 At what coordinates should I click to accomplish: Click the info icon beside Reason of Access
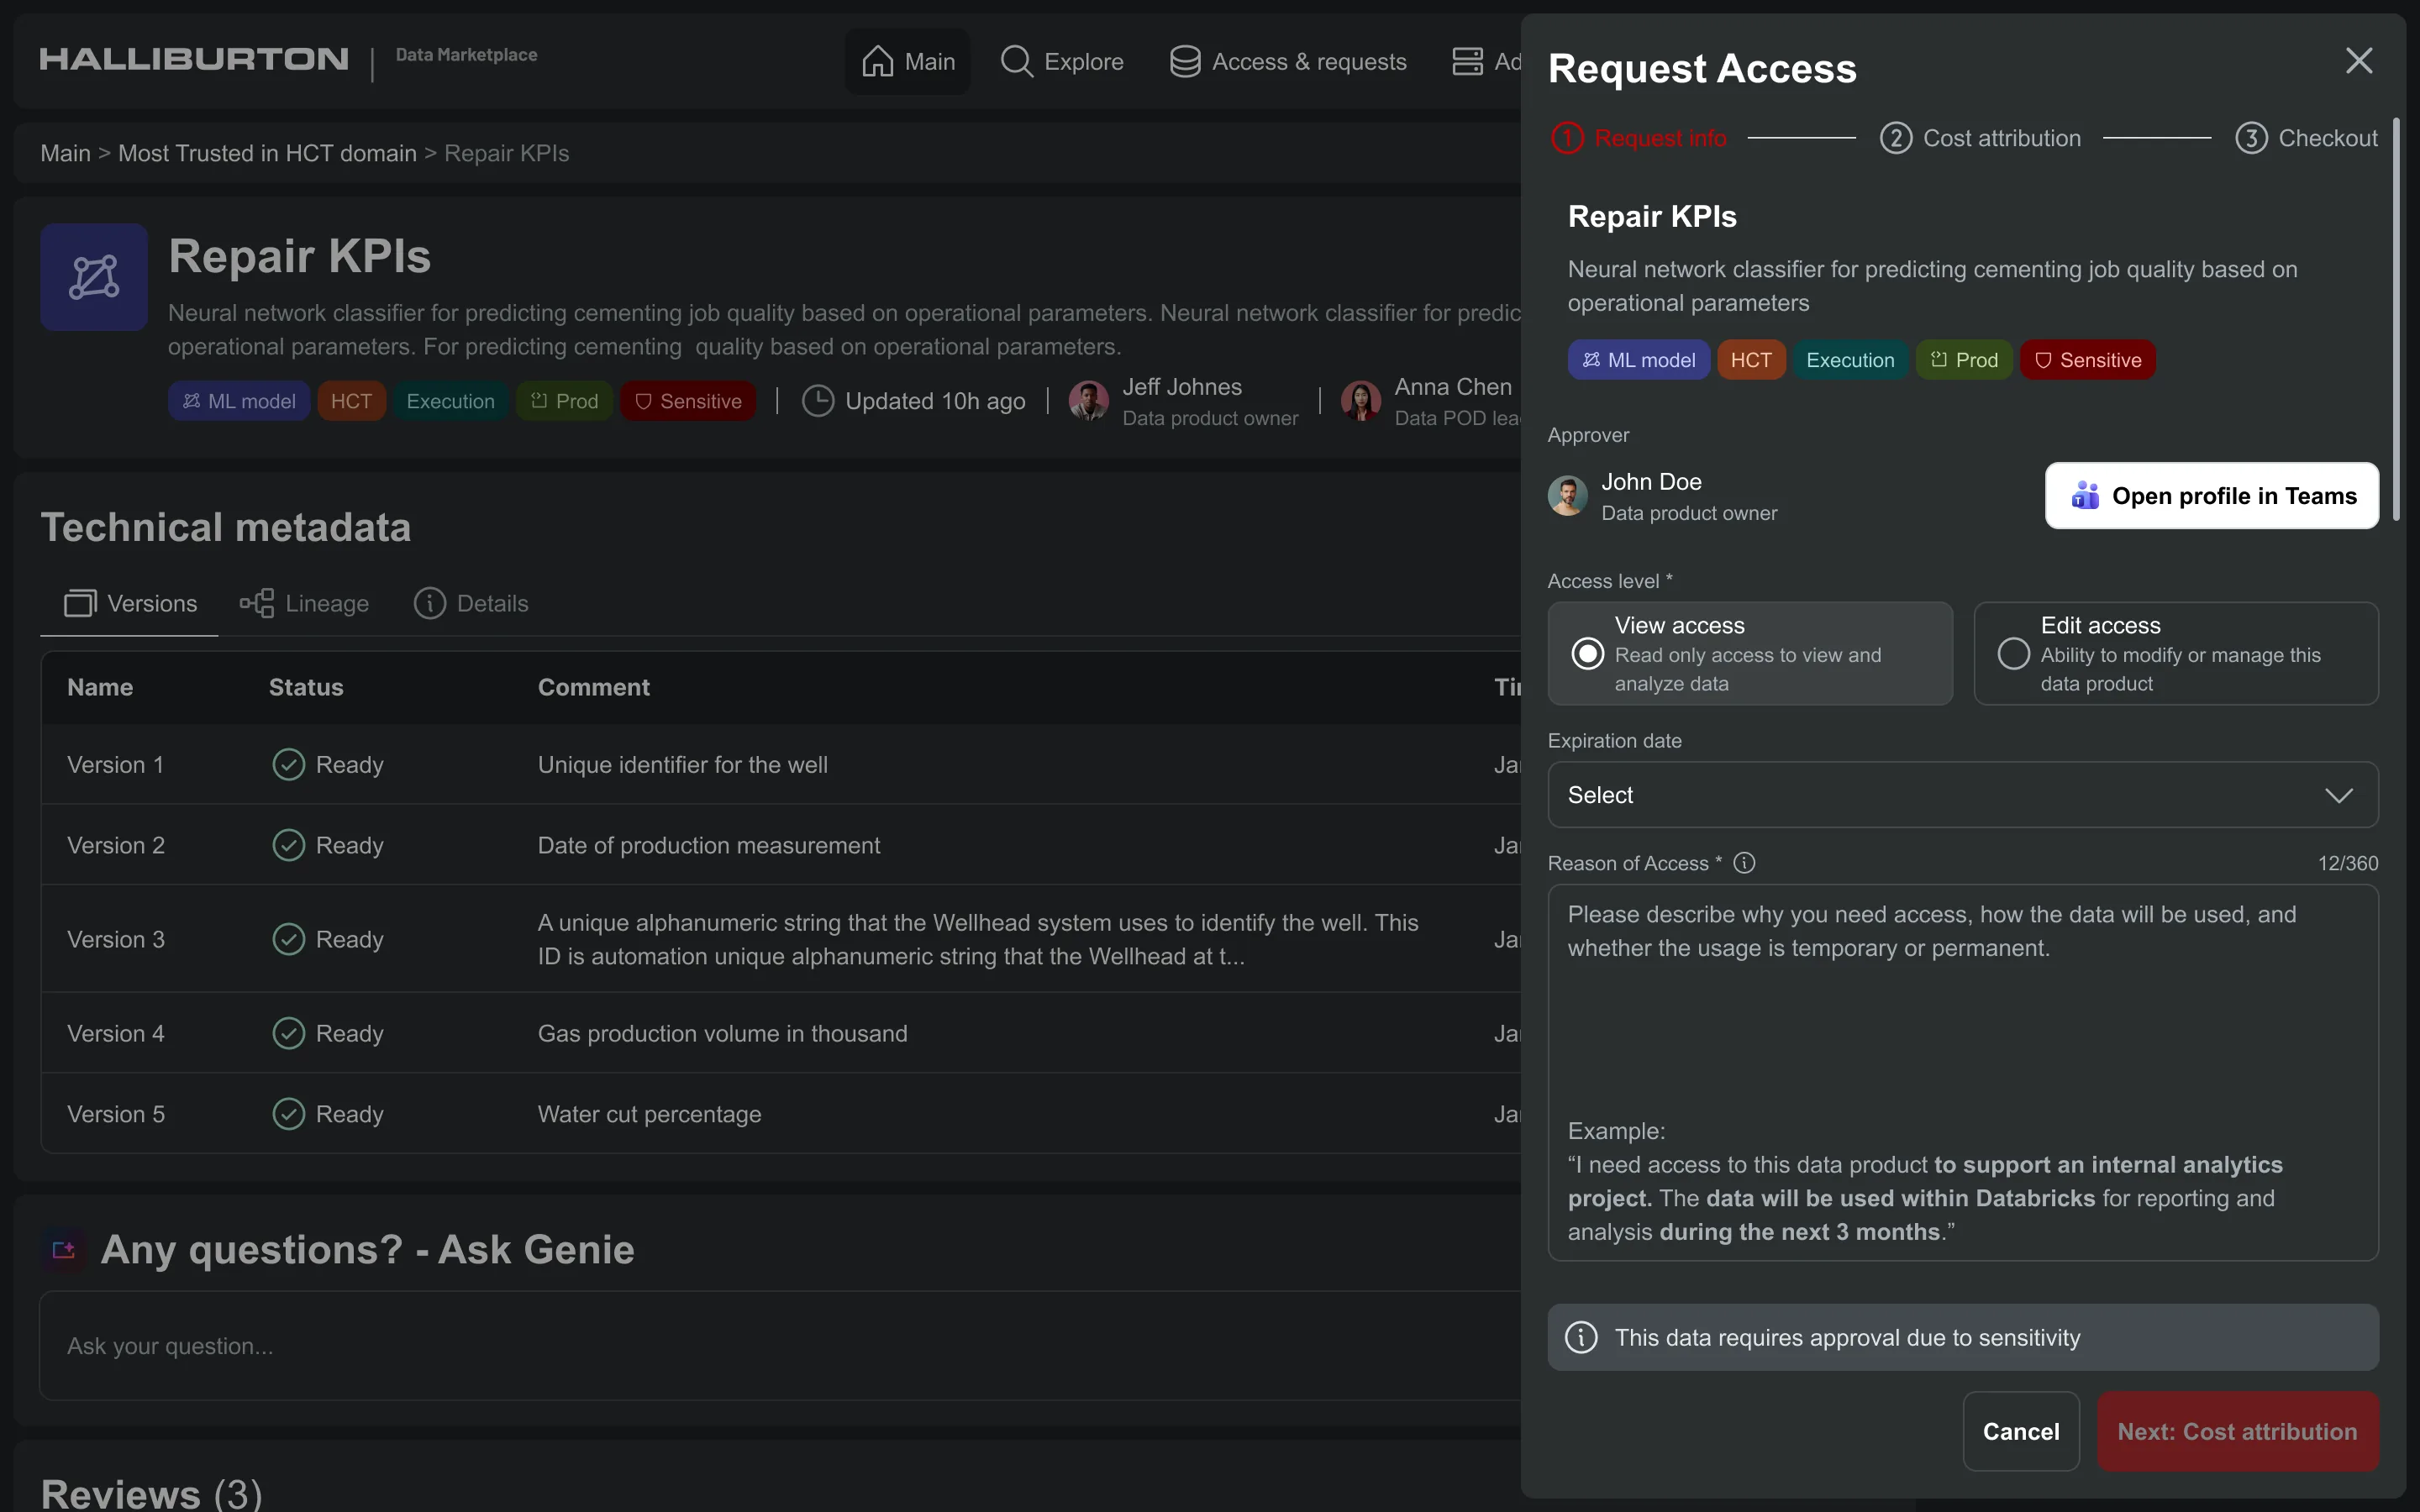coord(1744,863)
